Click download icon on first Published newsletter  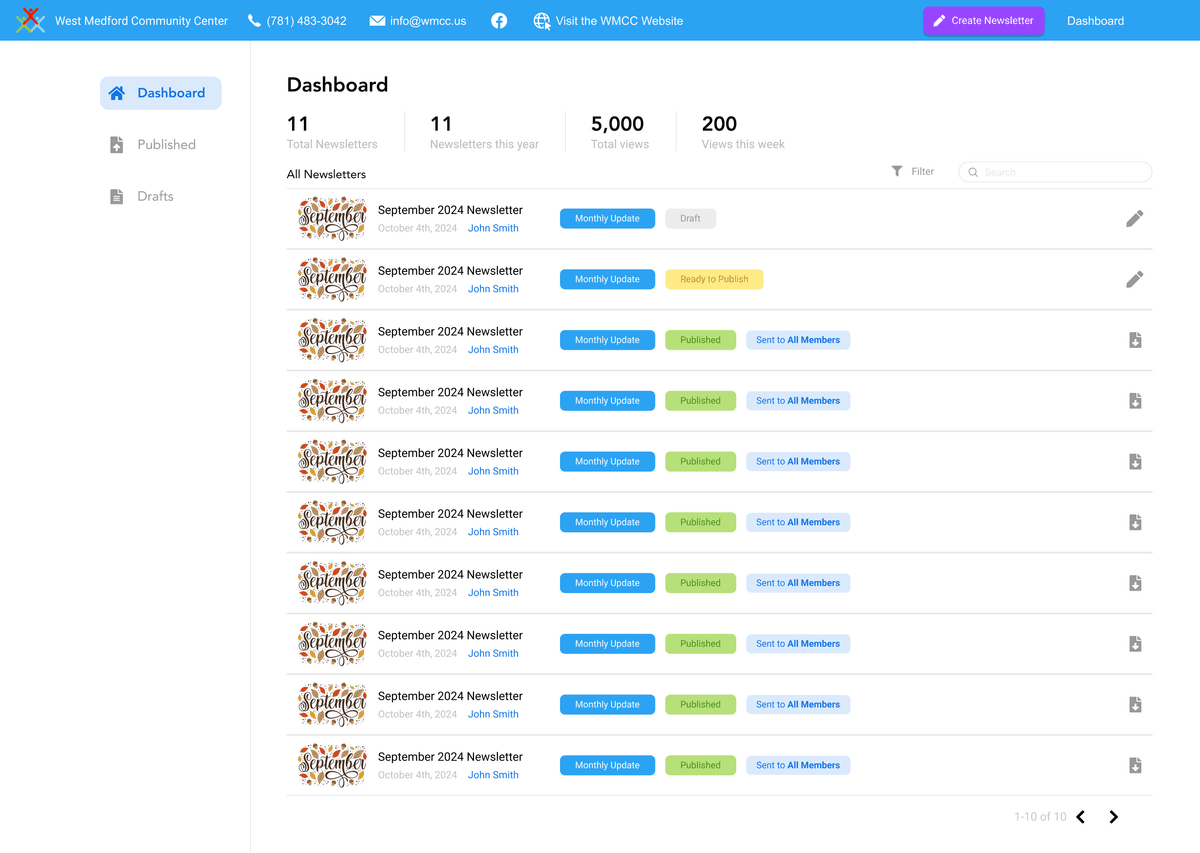point(1135,340)
